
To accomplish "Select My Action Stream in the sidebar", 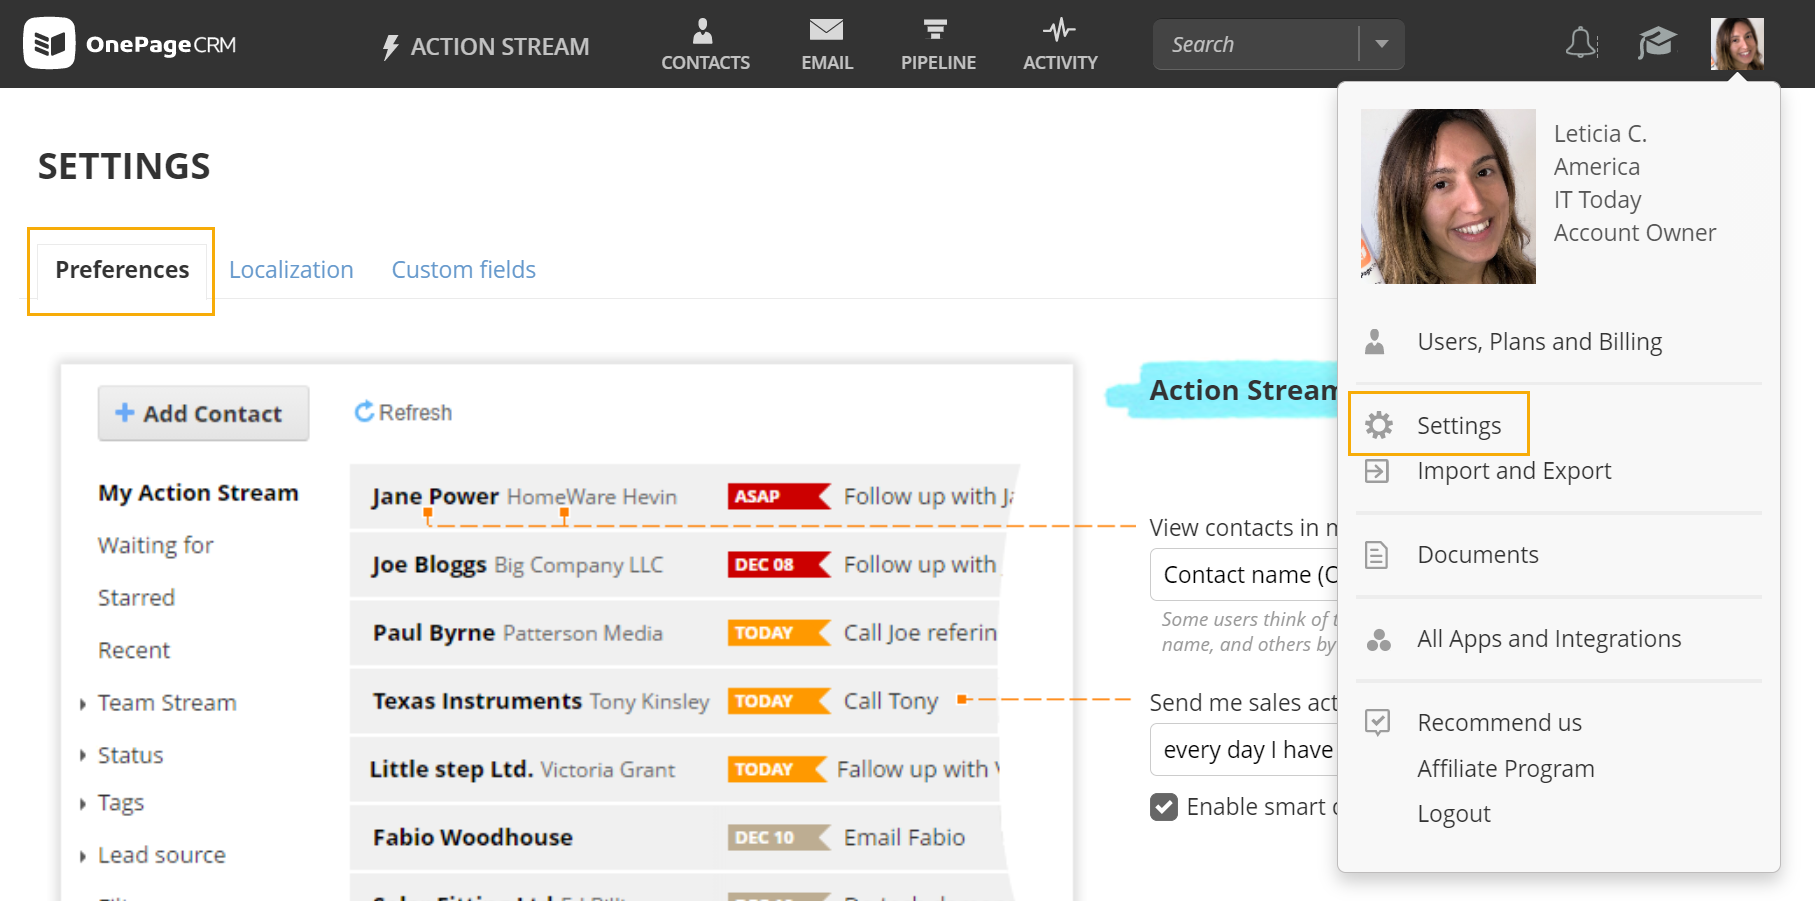I will (x=198, y=493).
